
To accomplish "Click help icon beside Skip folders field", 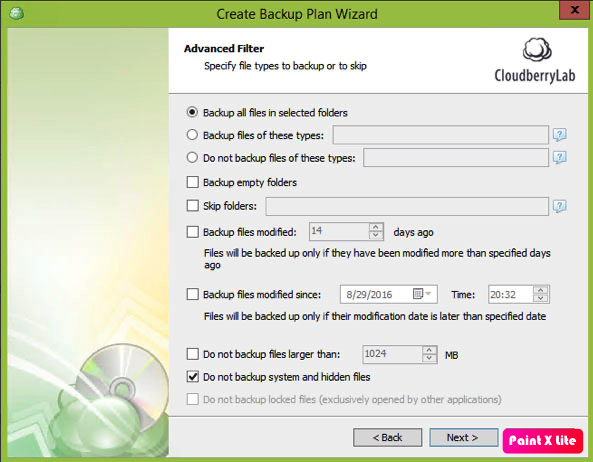I will point(560,206).
